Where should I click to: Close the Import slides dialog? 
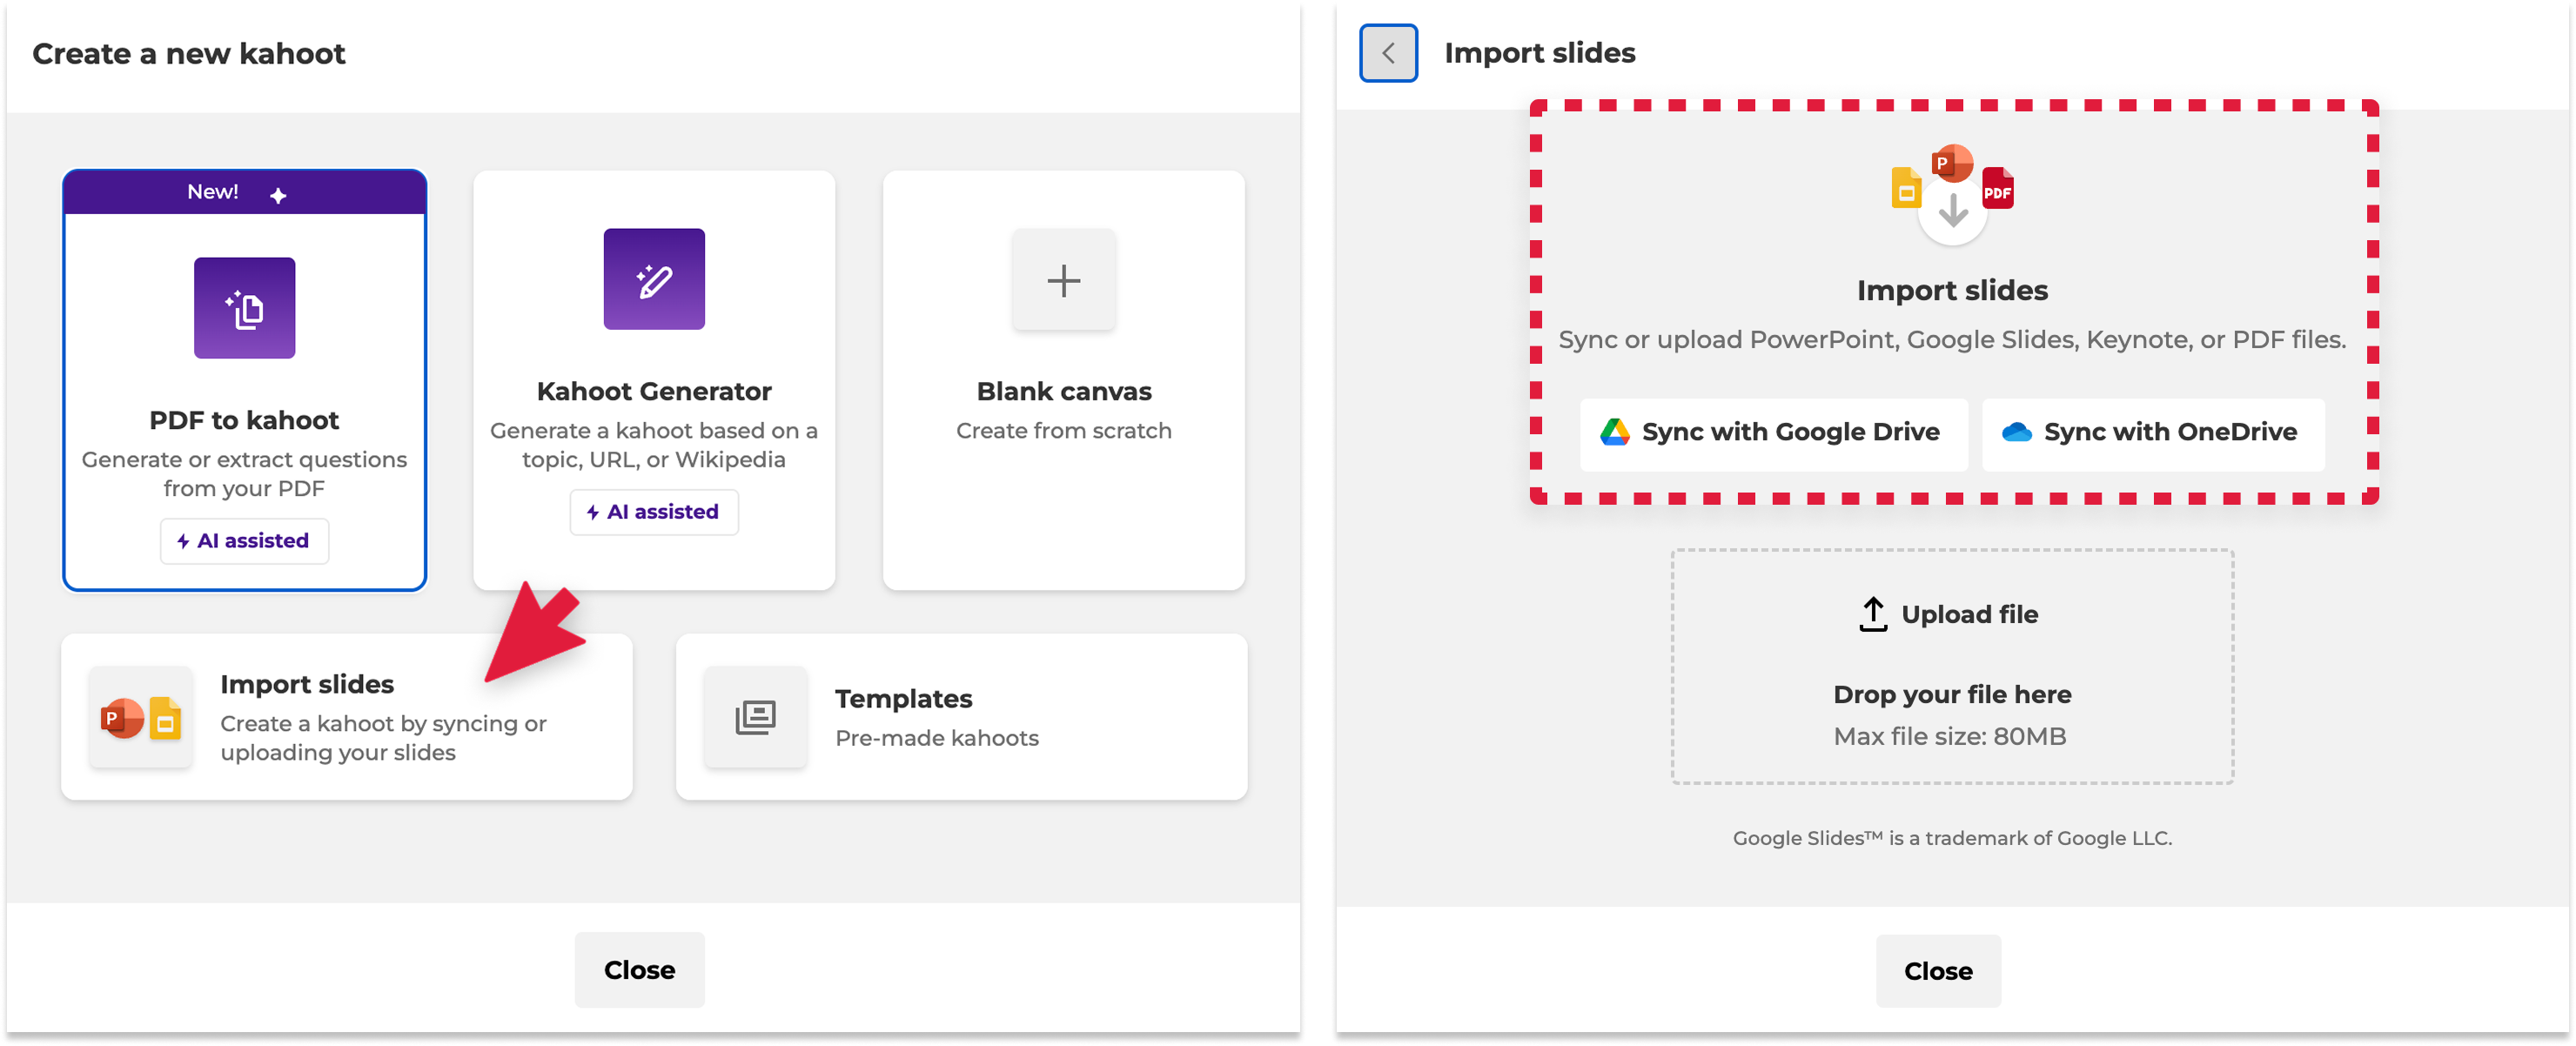click(1938, 971)
